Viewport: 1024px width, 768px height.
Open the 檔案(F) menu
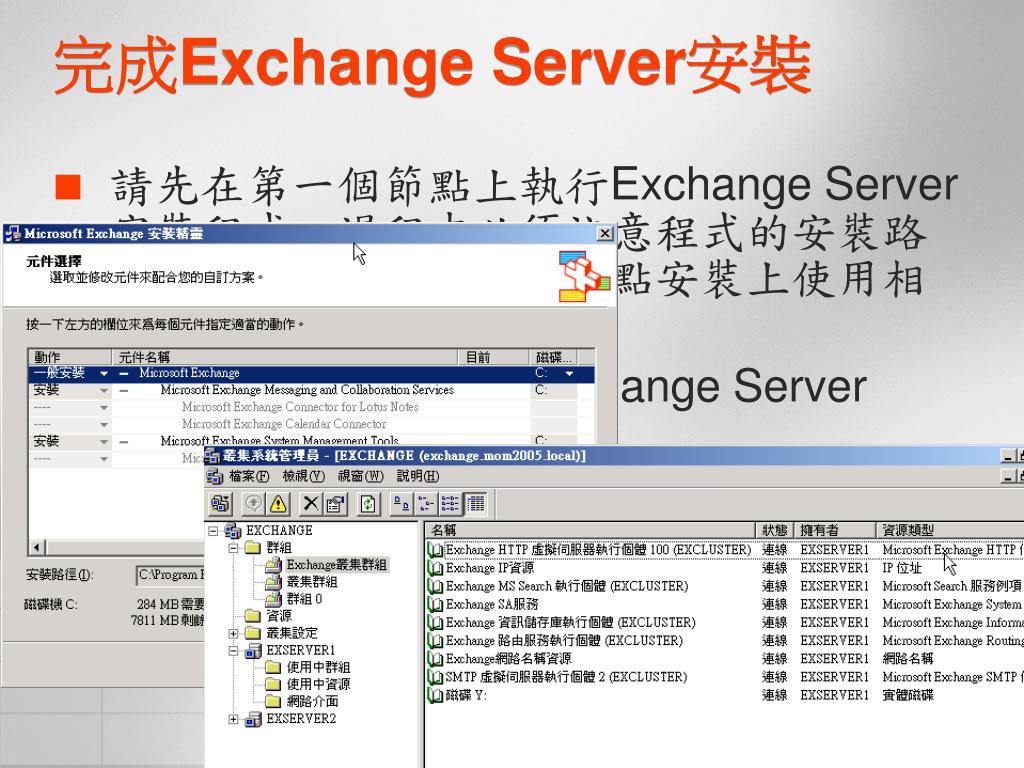pos(249,476)
